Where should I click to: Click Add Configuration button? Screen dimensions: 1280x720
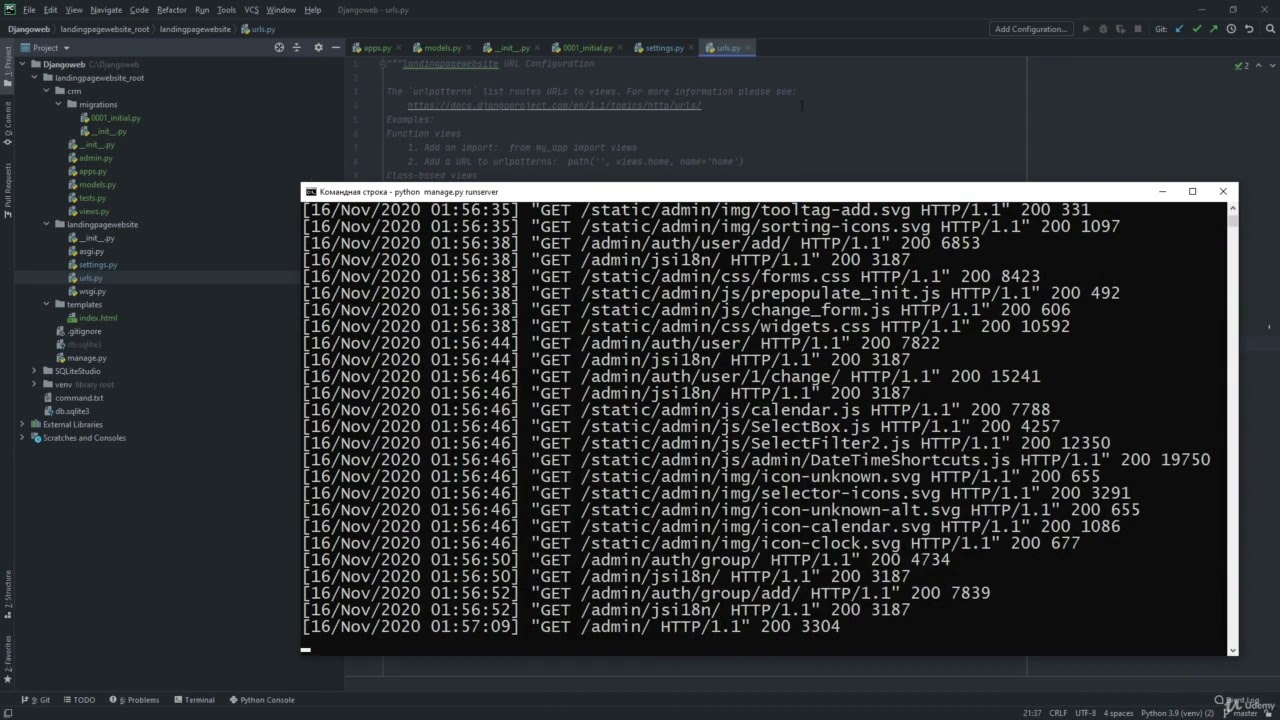1031,29
